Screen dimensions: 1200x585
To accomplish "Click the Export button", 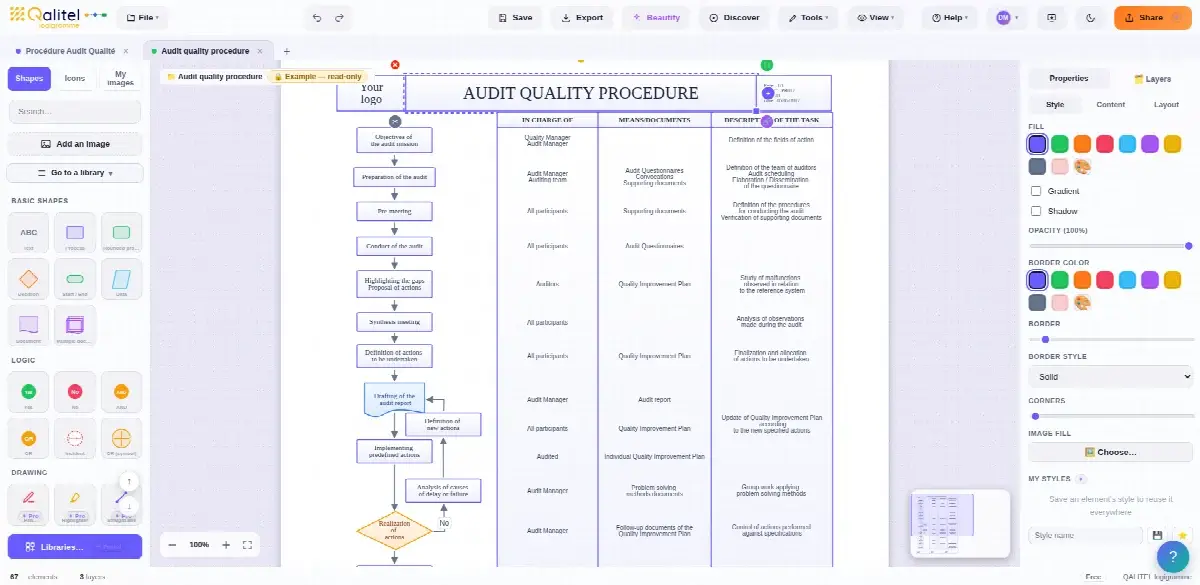I will point(583,17).
